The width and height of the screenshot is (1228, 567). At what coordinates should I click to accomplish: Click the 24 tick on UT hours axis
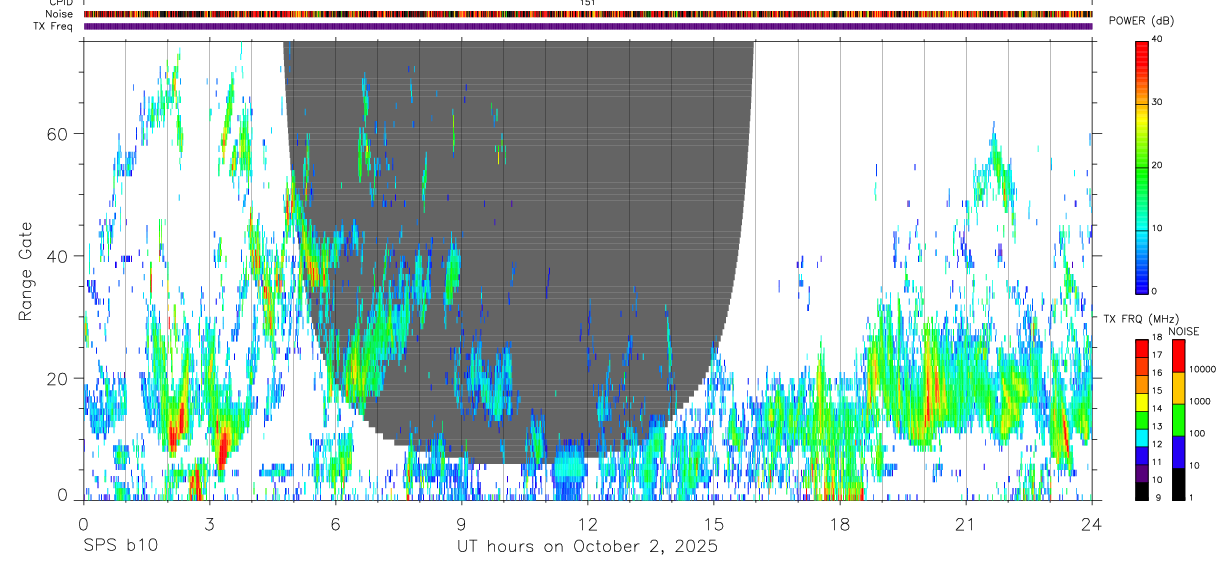coord(1092,524)
